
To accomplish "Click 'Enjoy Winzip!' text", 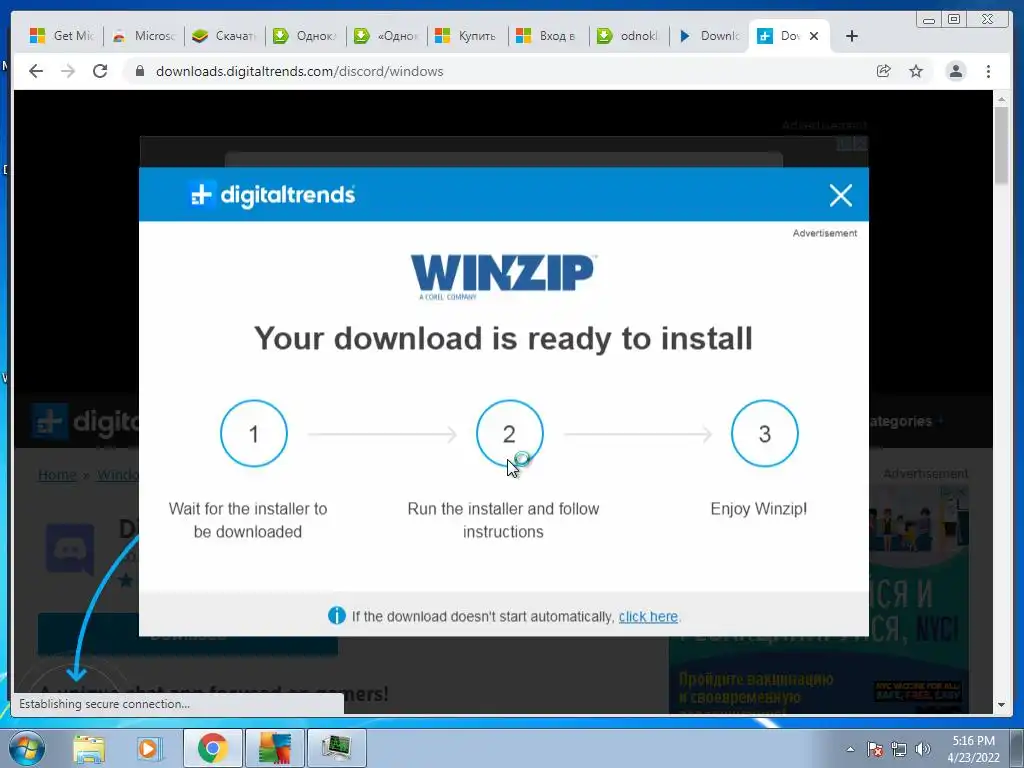I will [x=758, y=509].
